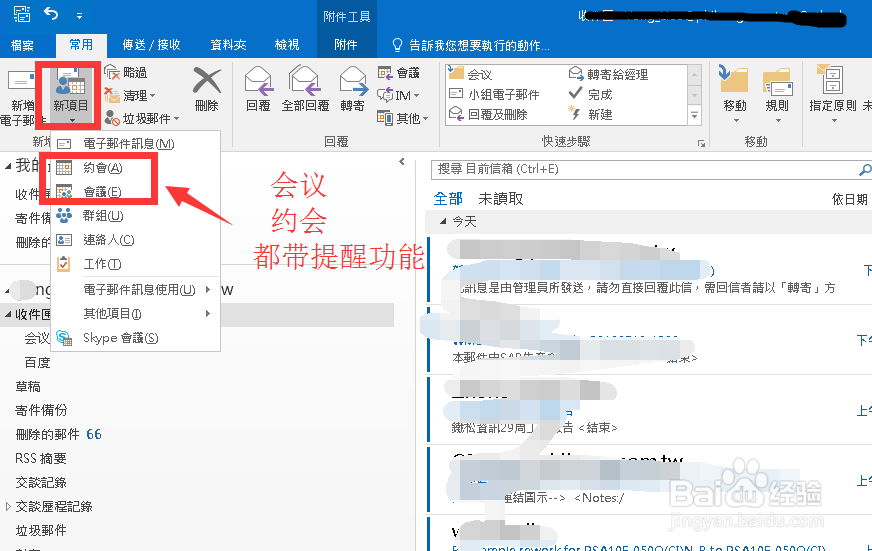872x551 pixels.
Task: Select the 附件 tab
Action: 345,45
